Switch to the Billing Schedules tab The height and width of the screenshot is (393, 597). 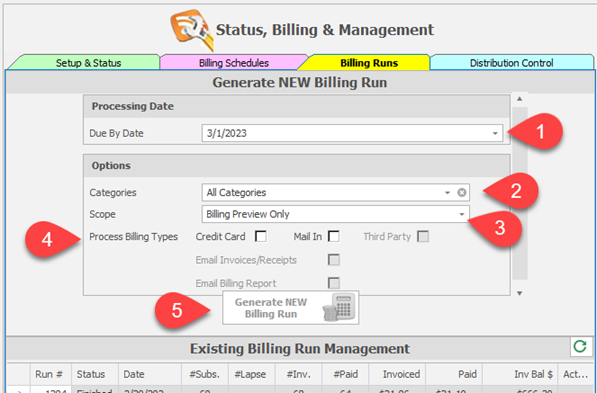coord(234,63)
